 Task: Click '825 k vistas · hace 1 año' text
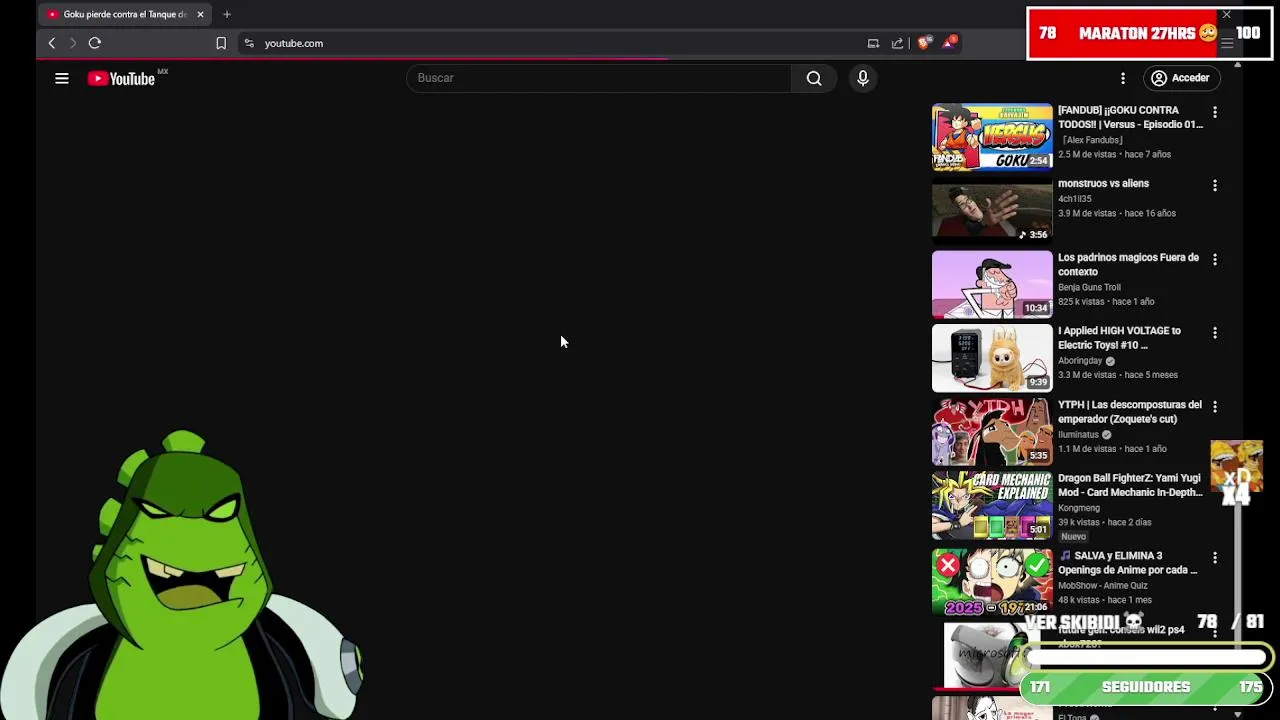pyautogui.click(x=1106, y=301)
